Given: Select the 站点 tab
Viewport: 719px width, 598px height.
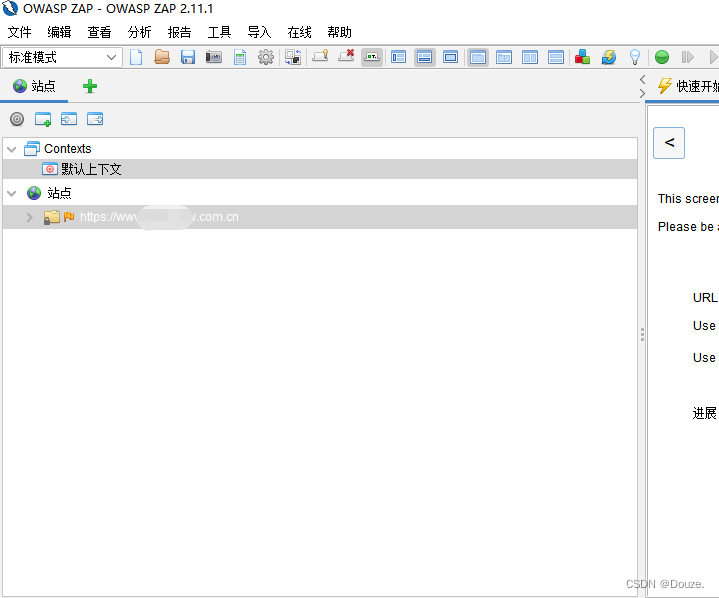Looking at the screenshot, I should [x=34, y=86].
